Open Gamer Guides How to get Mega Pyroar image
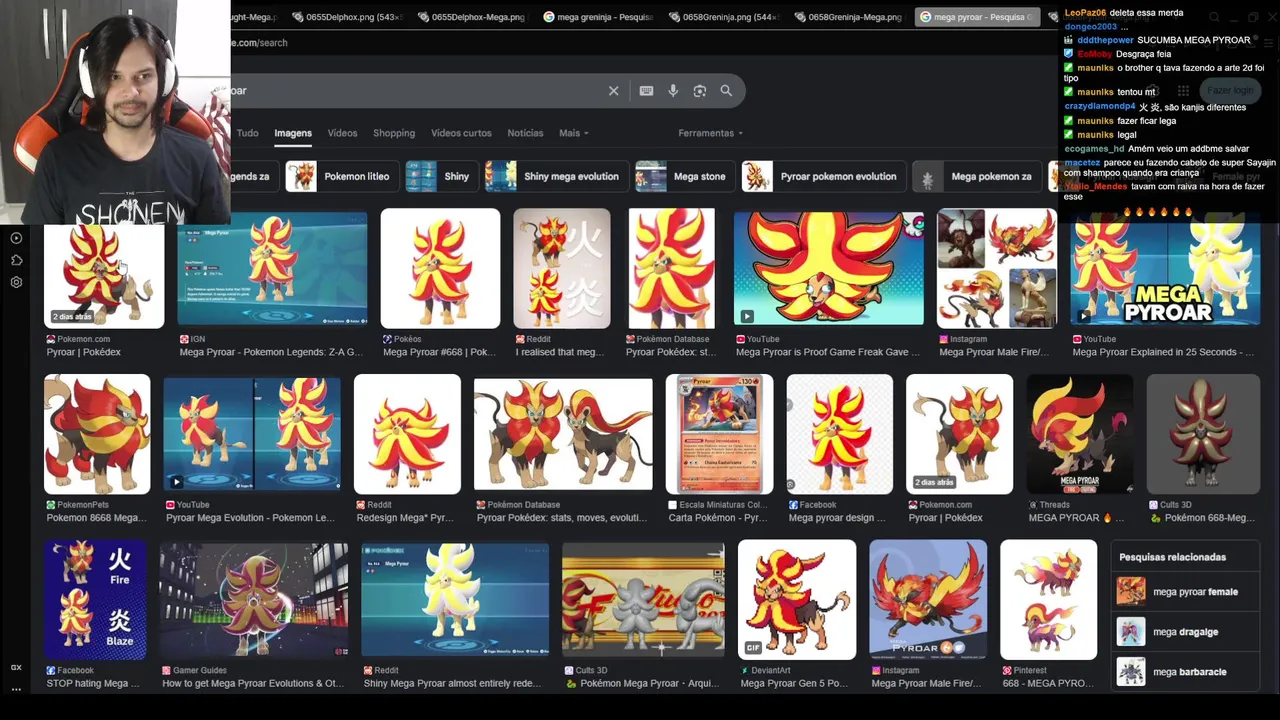The width and height of the screenshot is (1280, 720). (254, 600)
